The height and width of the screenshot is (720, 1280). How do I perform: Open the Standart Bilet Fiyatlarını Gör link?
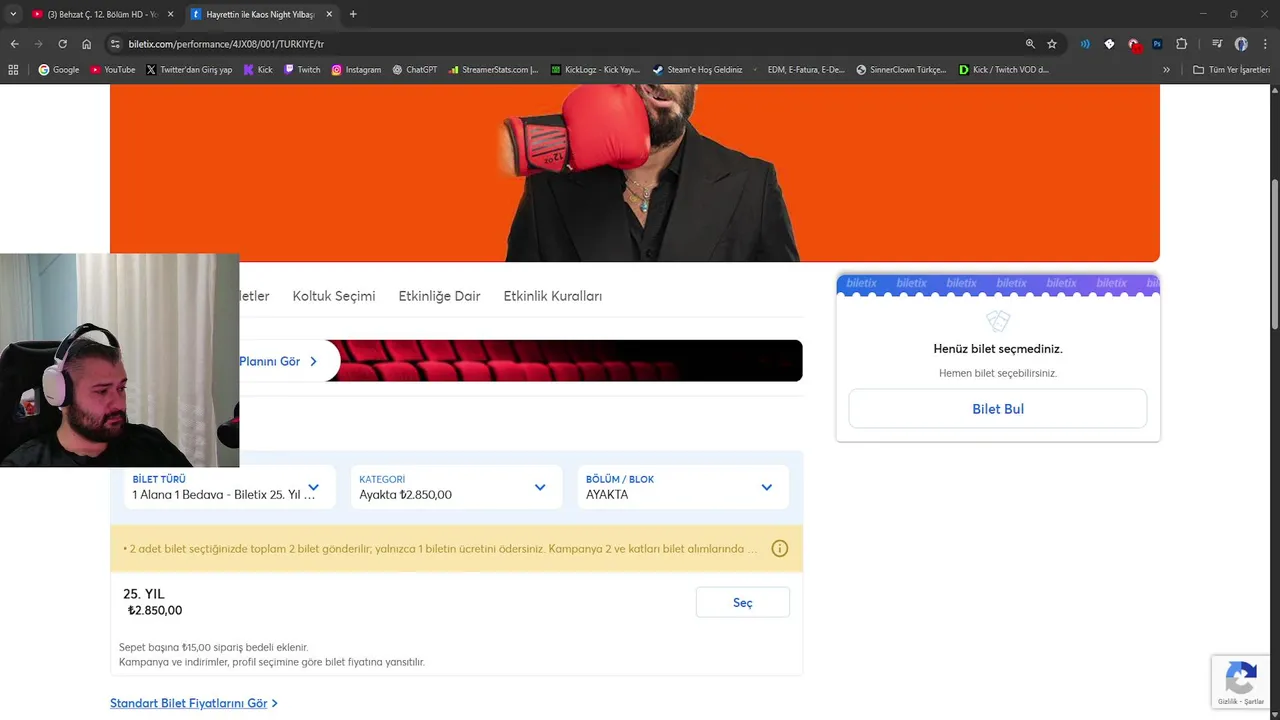pos(194,704)
